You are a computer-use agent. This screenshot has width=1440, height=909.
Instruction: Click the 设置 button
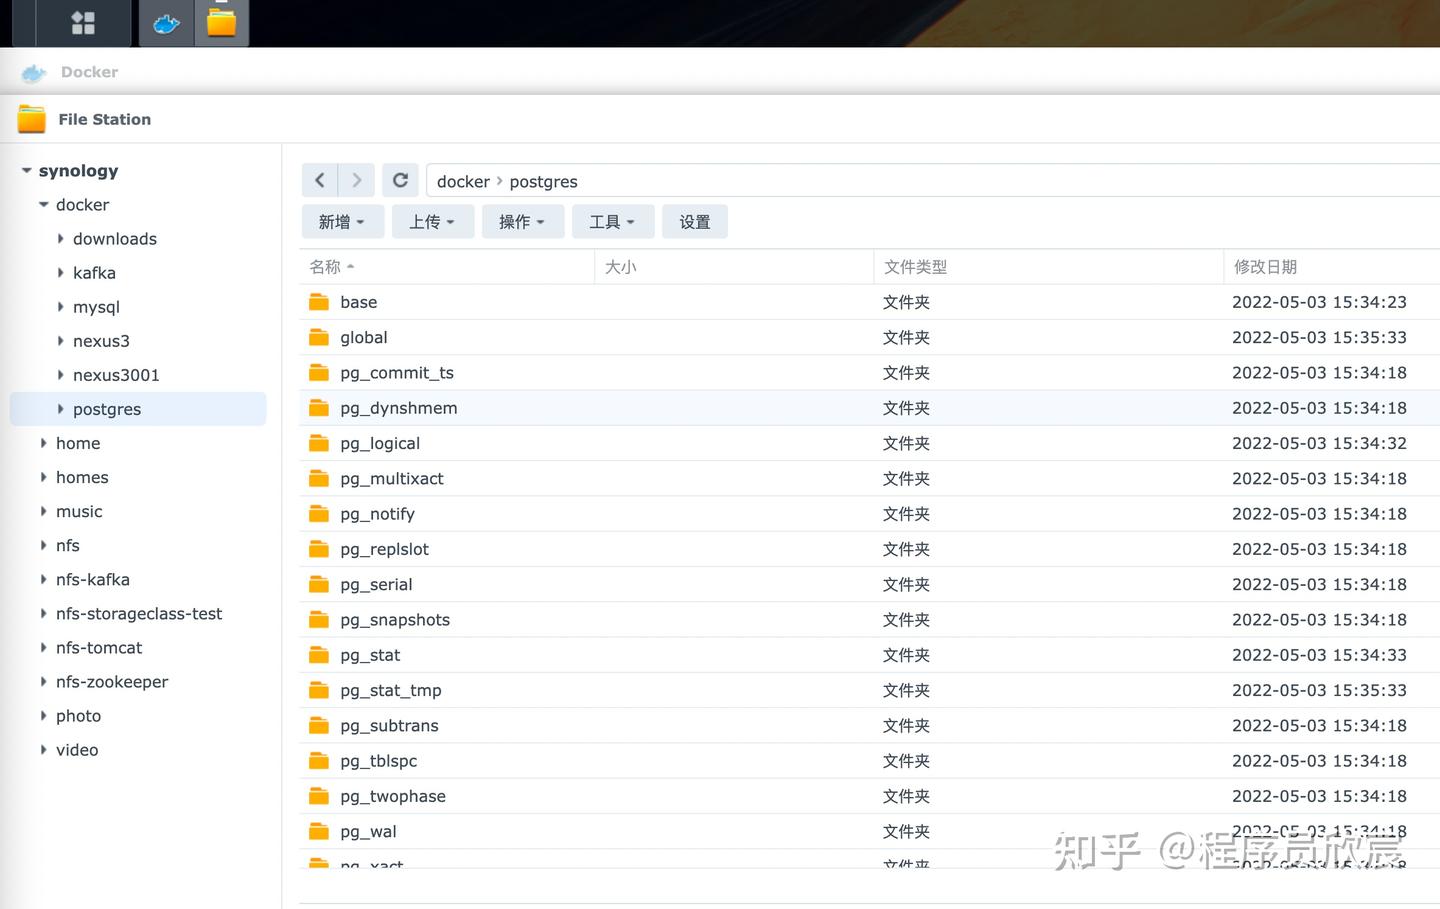click(694, 221)
